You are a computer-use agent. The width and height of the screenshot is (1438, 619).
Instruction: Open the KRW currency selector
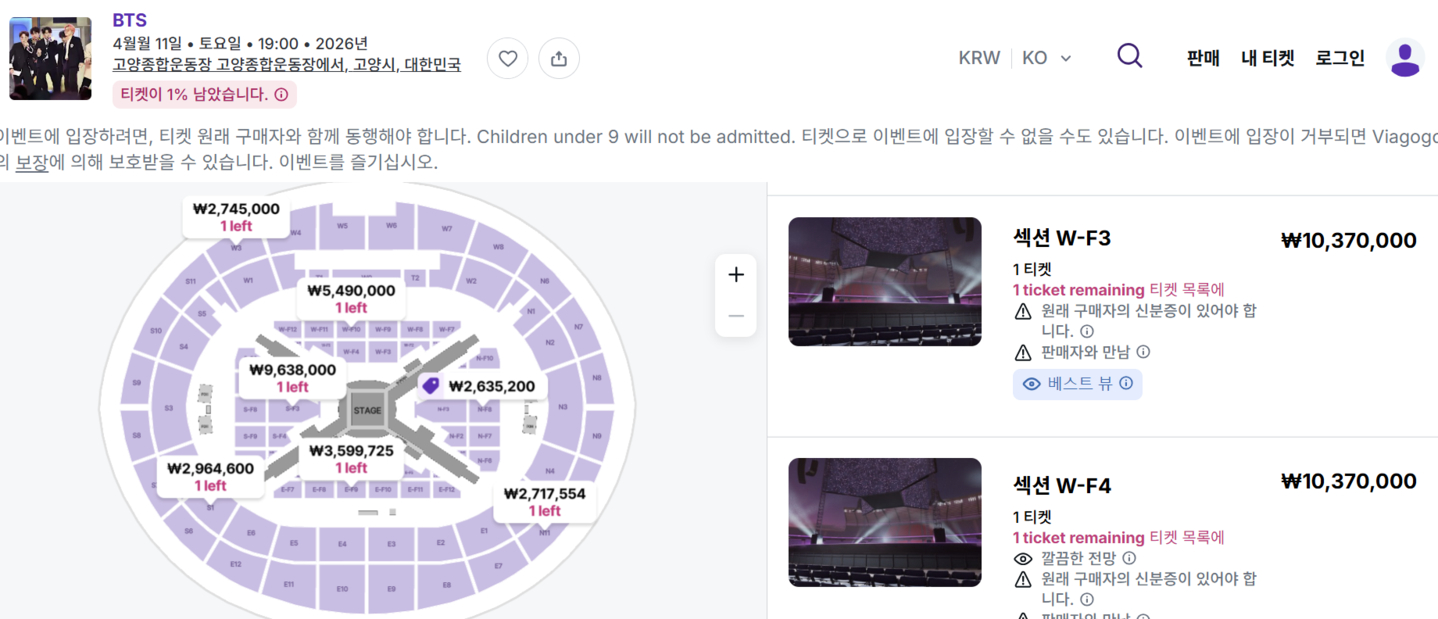pyautogui.click(x=979, y=57)
